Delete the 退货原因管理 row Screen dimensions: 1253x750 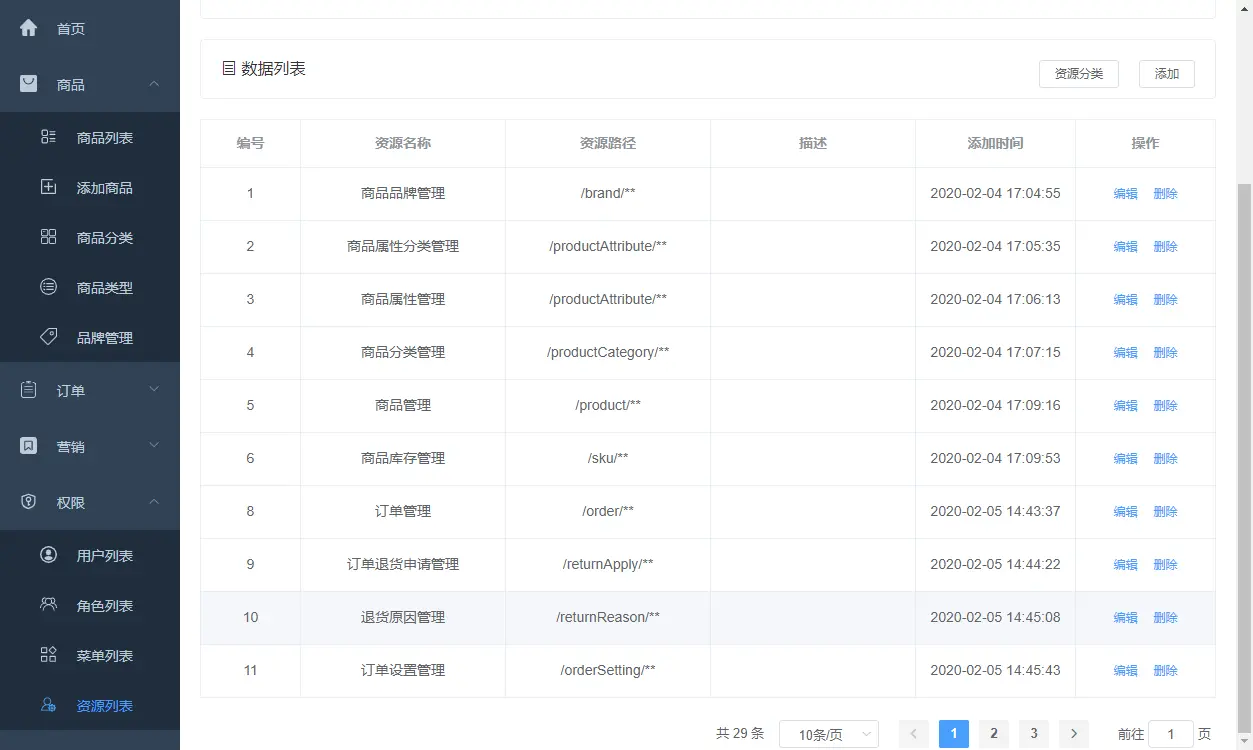pyautogui.click(x=1166, y=618)
